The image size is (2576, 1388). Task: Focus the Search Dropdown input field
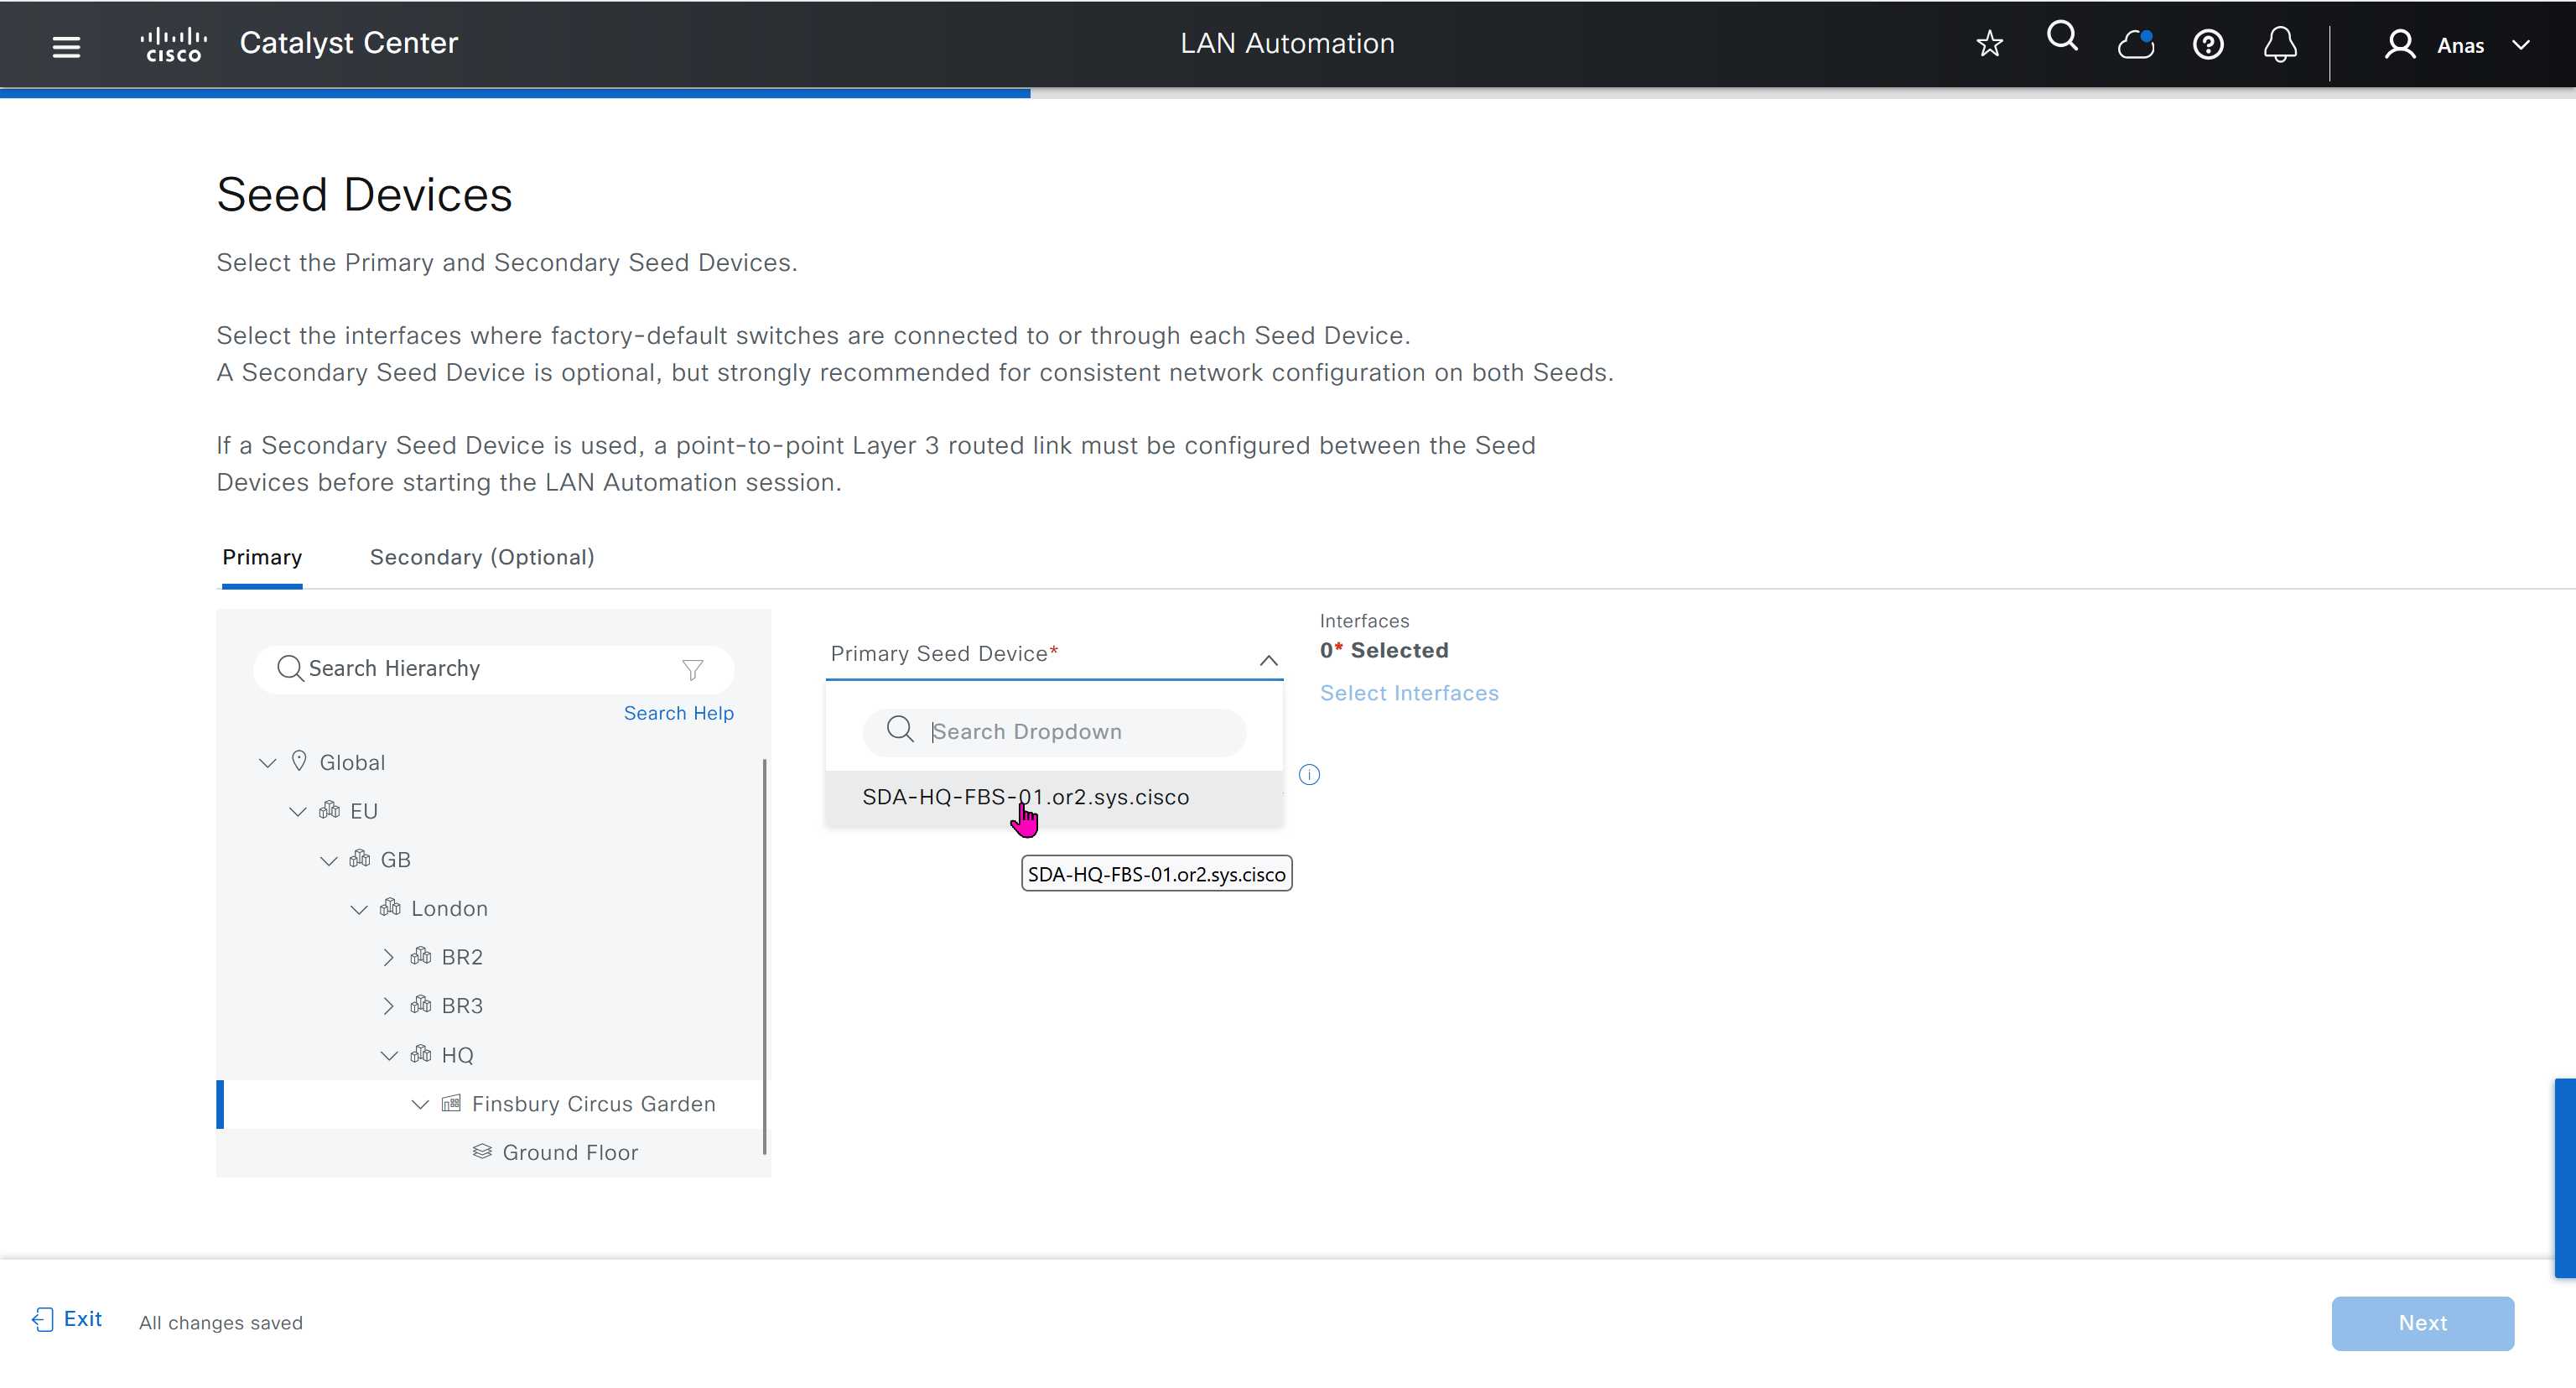[x=1070, y=732]
